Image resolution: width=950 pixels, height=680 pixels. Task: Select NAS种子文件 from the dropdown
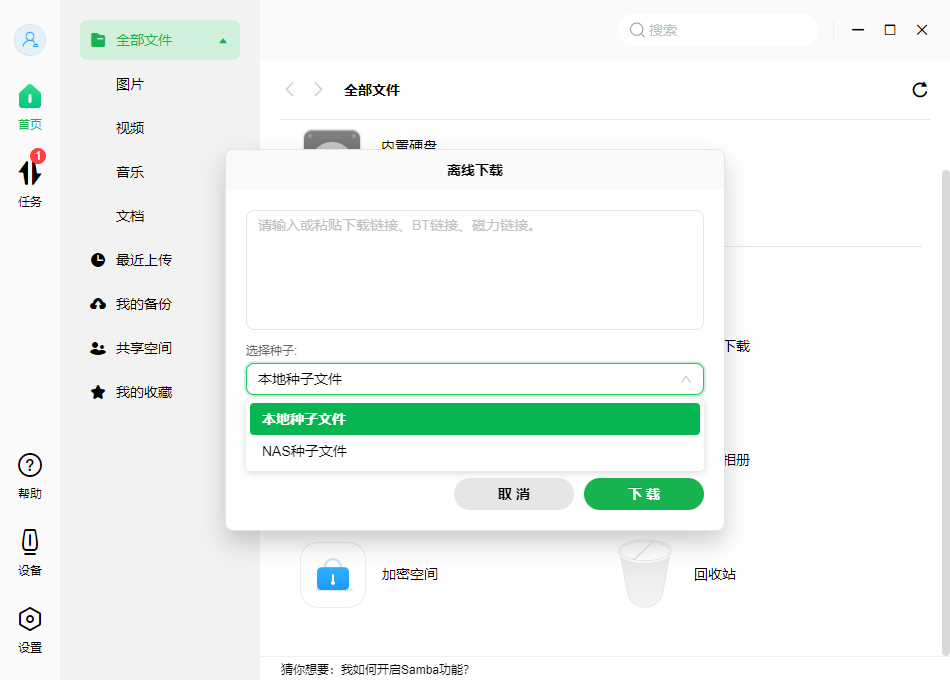pos(305,450)
